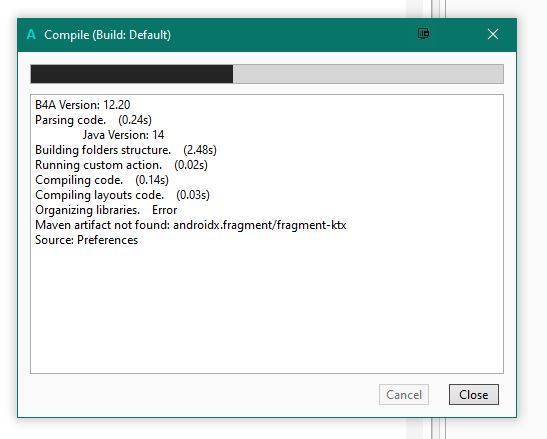
Task: Click the vertical splitter behind the dialog
Action: click(438, 9)
